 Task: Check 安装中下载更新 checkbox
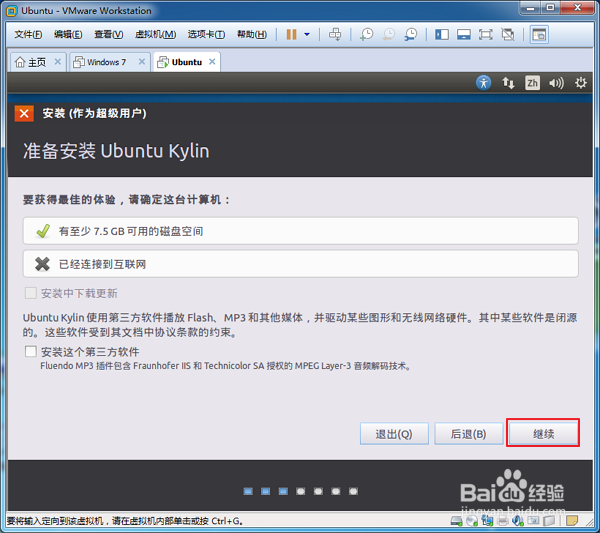coord(31,293)
